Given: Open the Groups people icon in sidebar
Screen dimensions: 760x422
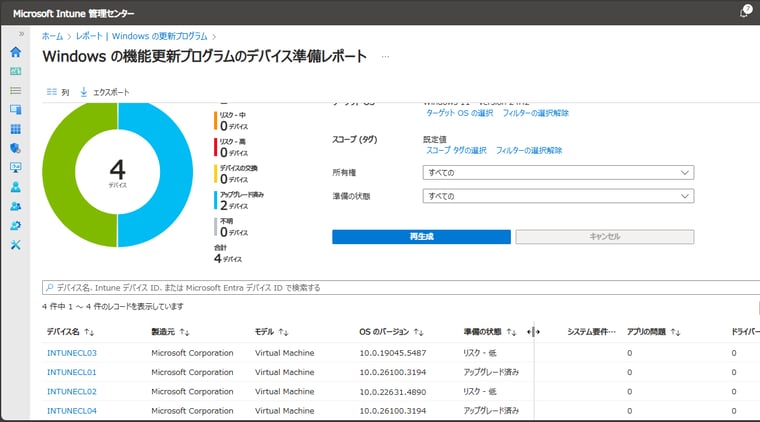Looking at the screenshot, I should [x=16, y=206].
